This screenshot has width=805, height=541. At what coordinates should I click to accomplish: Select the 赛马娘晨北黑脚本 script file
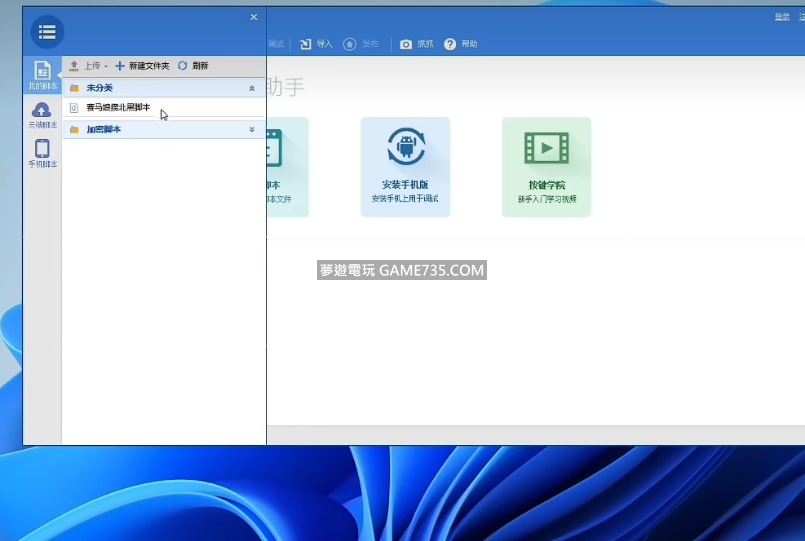[118, 107]
